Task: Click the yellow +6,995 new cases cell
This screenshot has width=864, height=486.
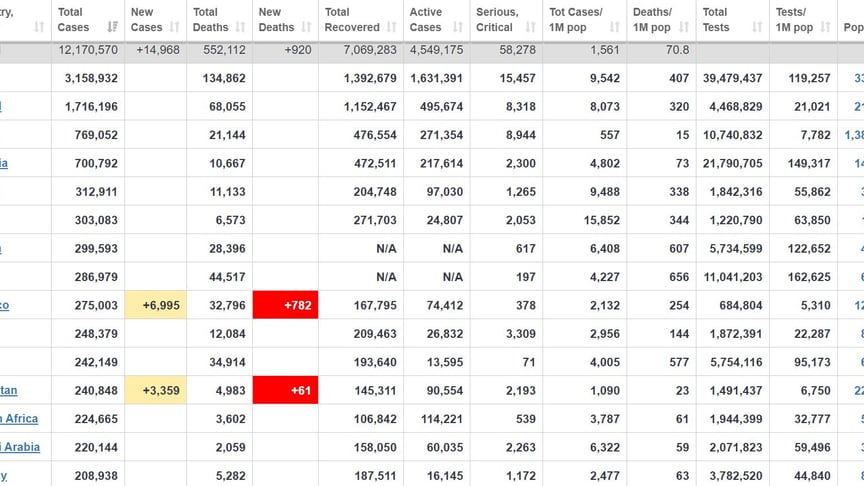Action: coord(155,305)
